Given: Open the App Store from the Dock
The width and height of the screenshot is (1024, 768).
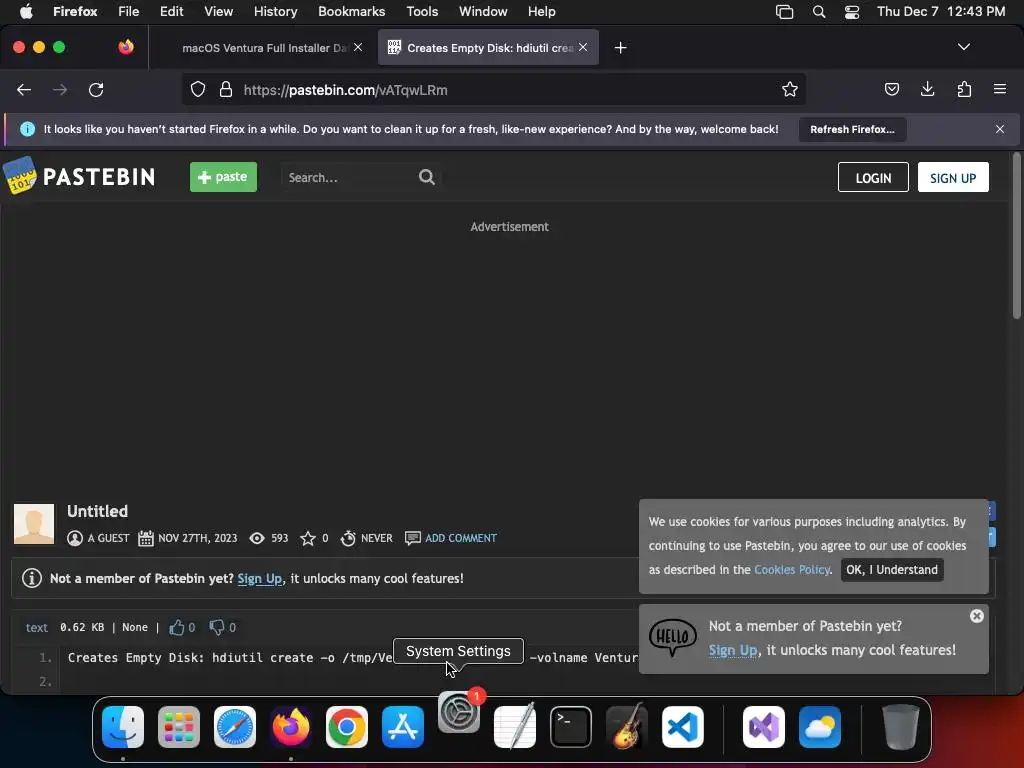Looking at the screenshot, I should (403, 727).
